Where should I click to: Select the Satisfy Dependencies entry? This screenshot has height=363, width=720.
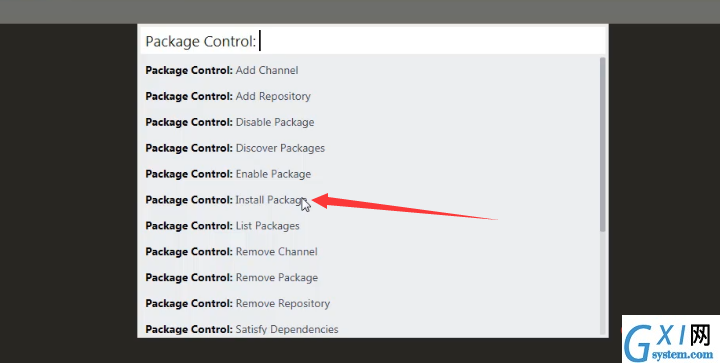click(370, 328)
